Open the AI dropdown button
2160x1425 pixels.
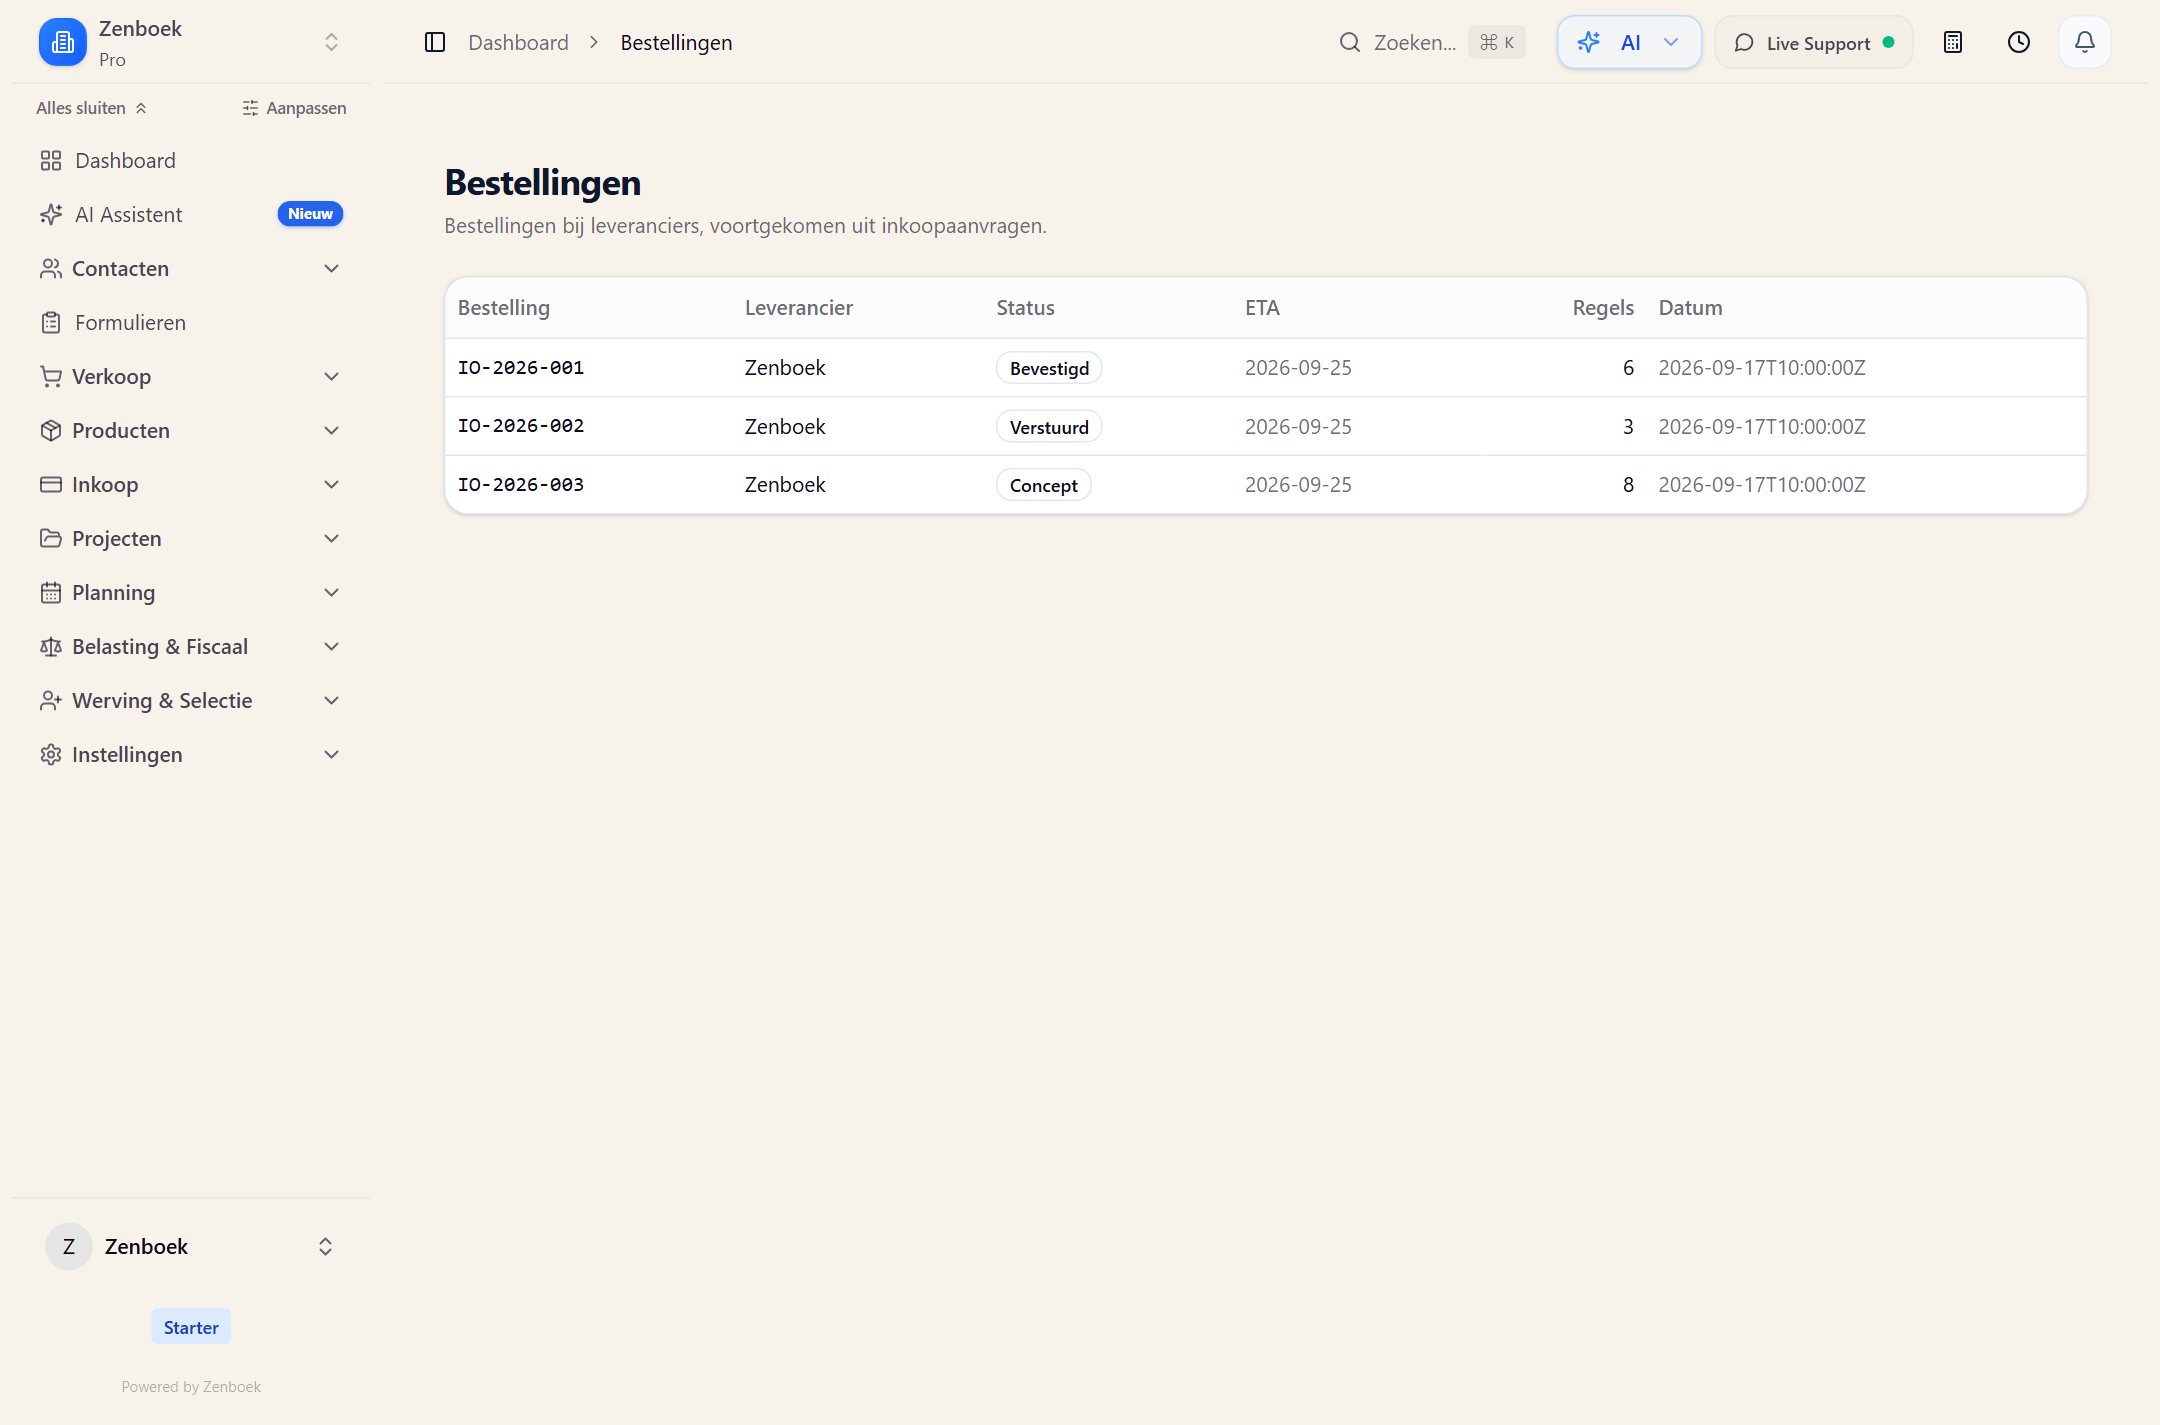click(1629, 42)
